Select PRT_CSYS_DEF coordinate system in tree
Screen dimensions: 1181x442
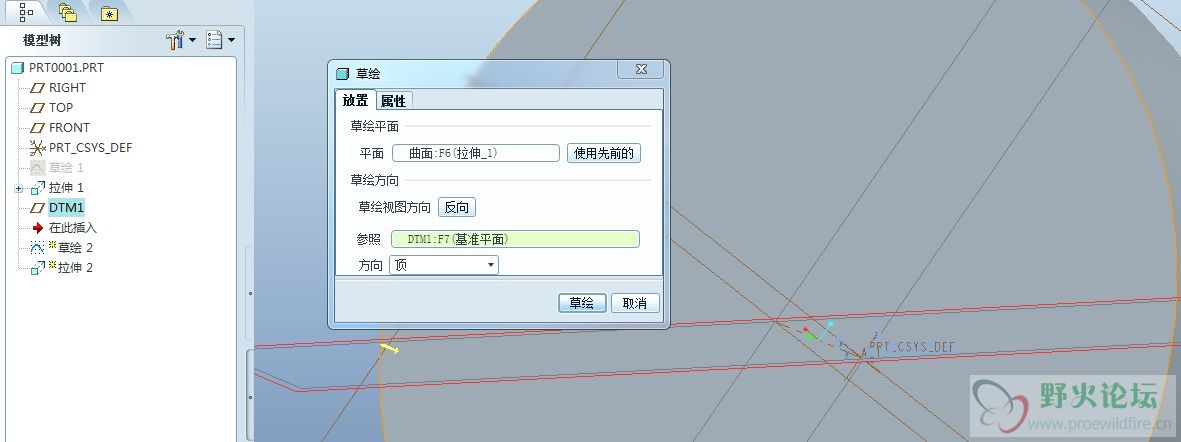90,148
